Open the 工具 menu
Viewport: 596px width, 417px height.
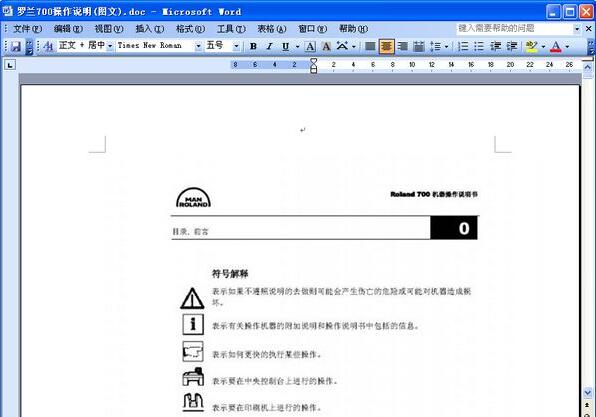pyautogui.click(x=231, y=29)
